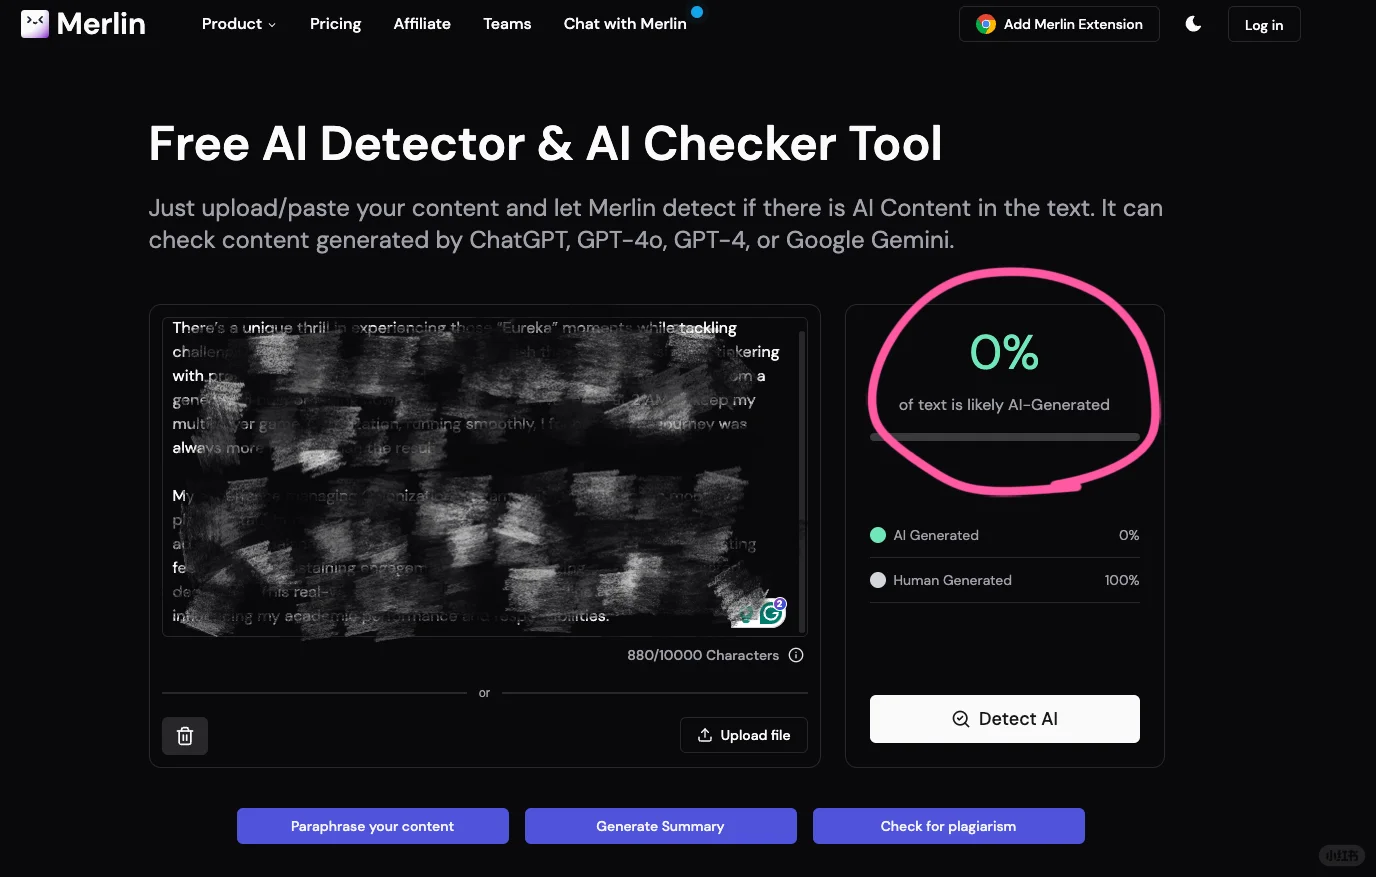This screenshot has width=1376, height=877.
Task: Delete pasted text with trash icon
Action: 185,736
